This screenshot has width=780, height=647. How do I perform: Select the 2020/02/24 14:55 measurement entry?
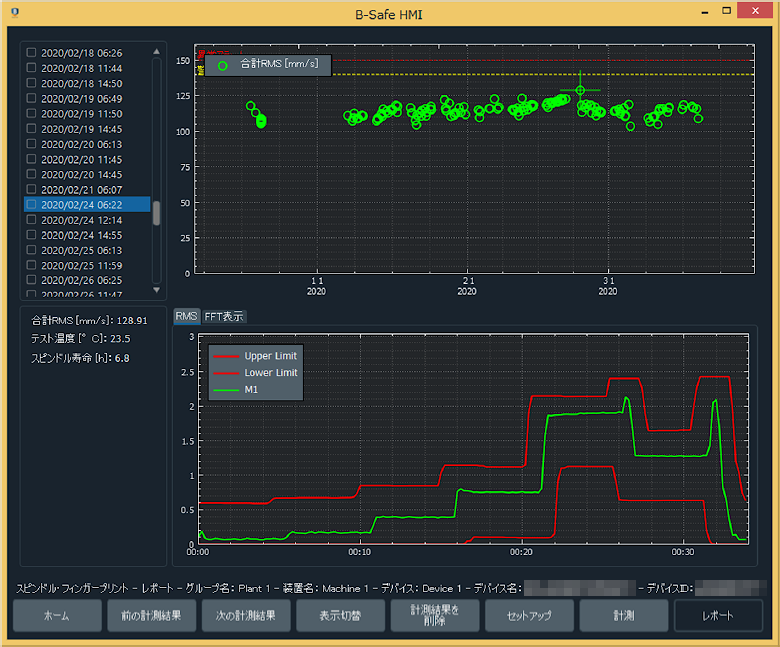pyautogui.click(x=87, y=235)
